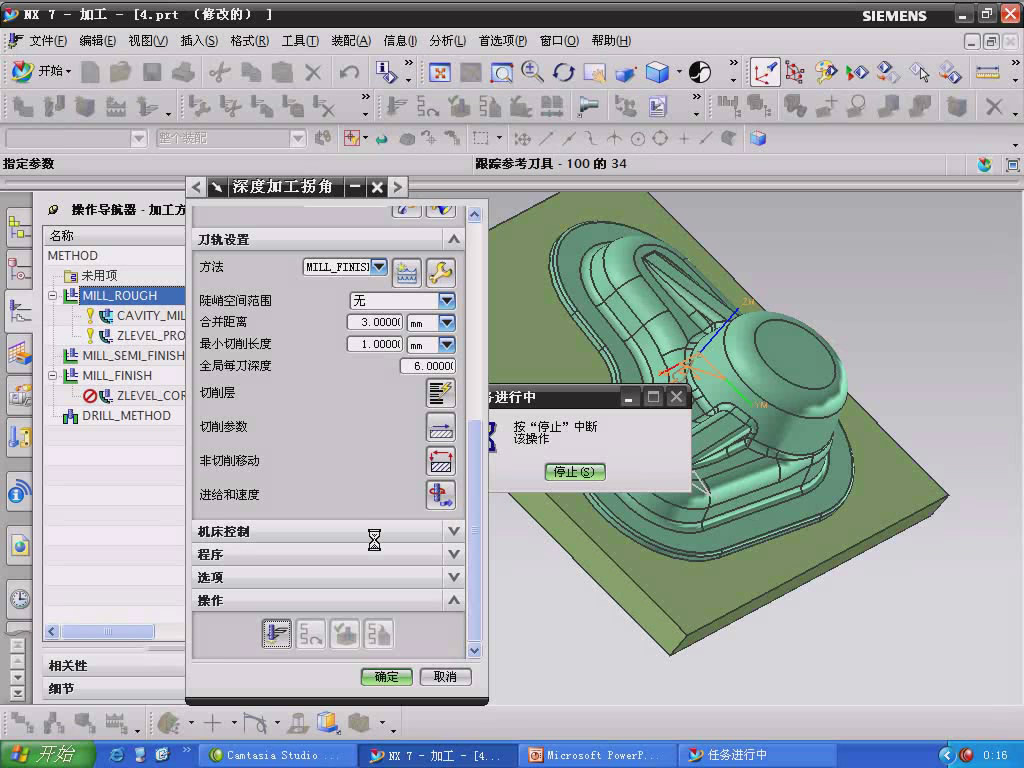The height and width of the screenshot is (768, 1024).
Task: Click the previous arrow in dialog title bar
Action: coord(196,187)
